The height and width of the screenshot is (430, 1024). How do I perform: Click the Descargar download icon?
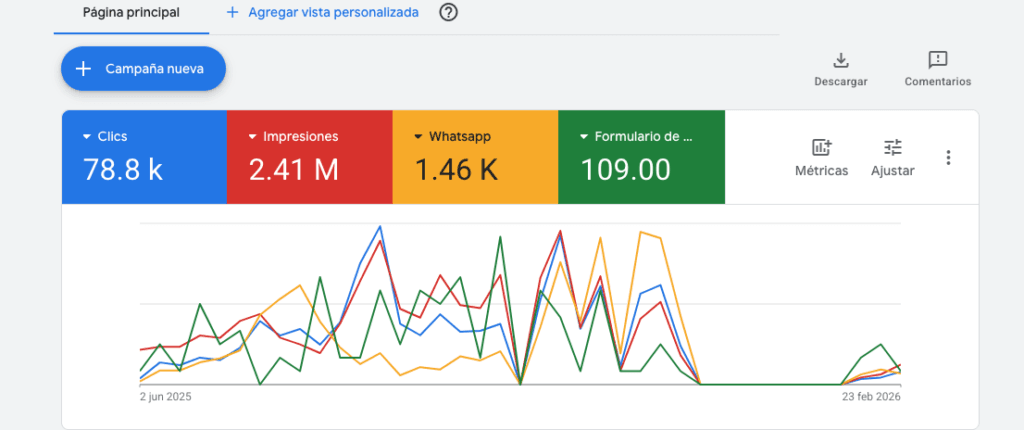click(x=840, y=60)
